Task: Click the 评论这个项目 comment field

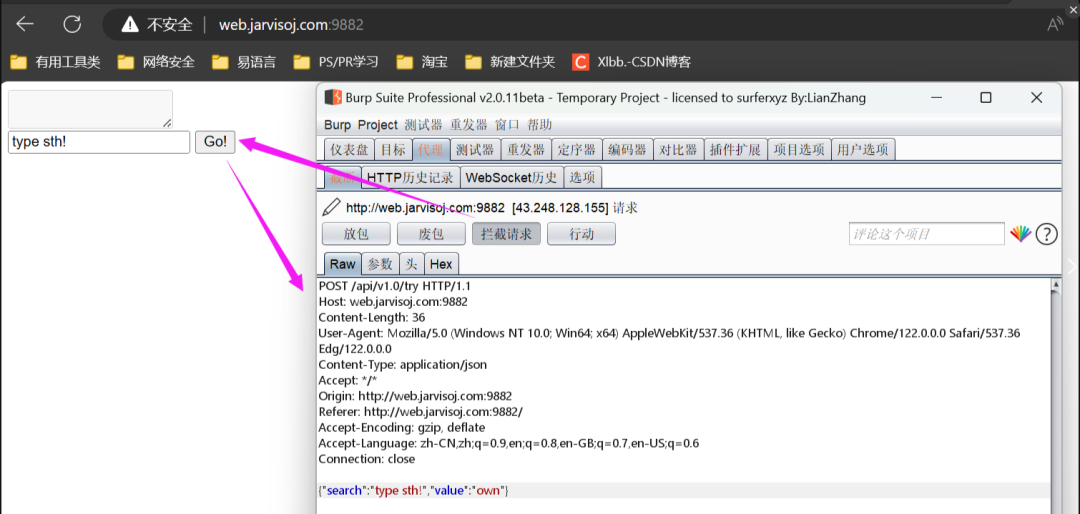Action: pos(926,234)
